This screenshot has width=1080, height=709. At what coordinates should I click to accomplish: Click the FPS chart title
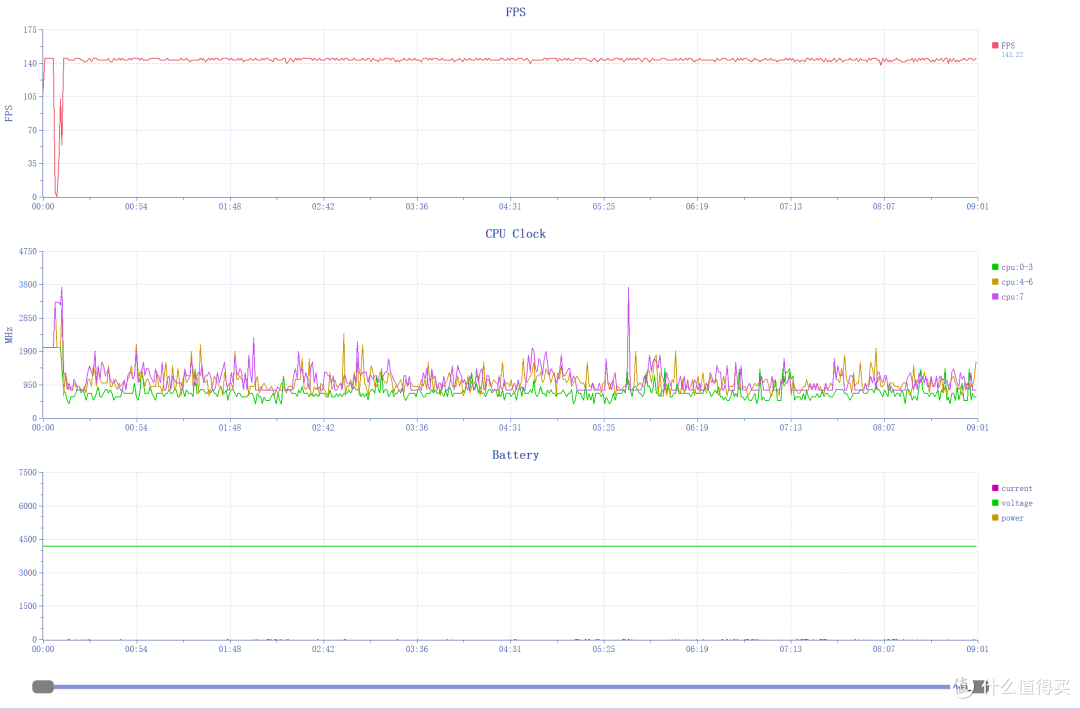(x=515, y=12)
